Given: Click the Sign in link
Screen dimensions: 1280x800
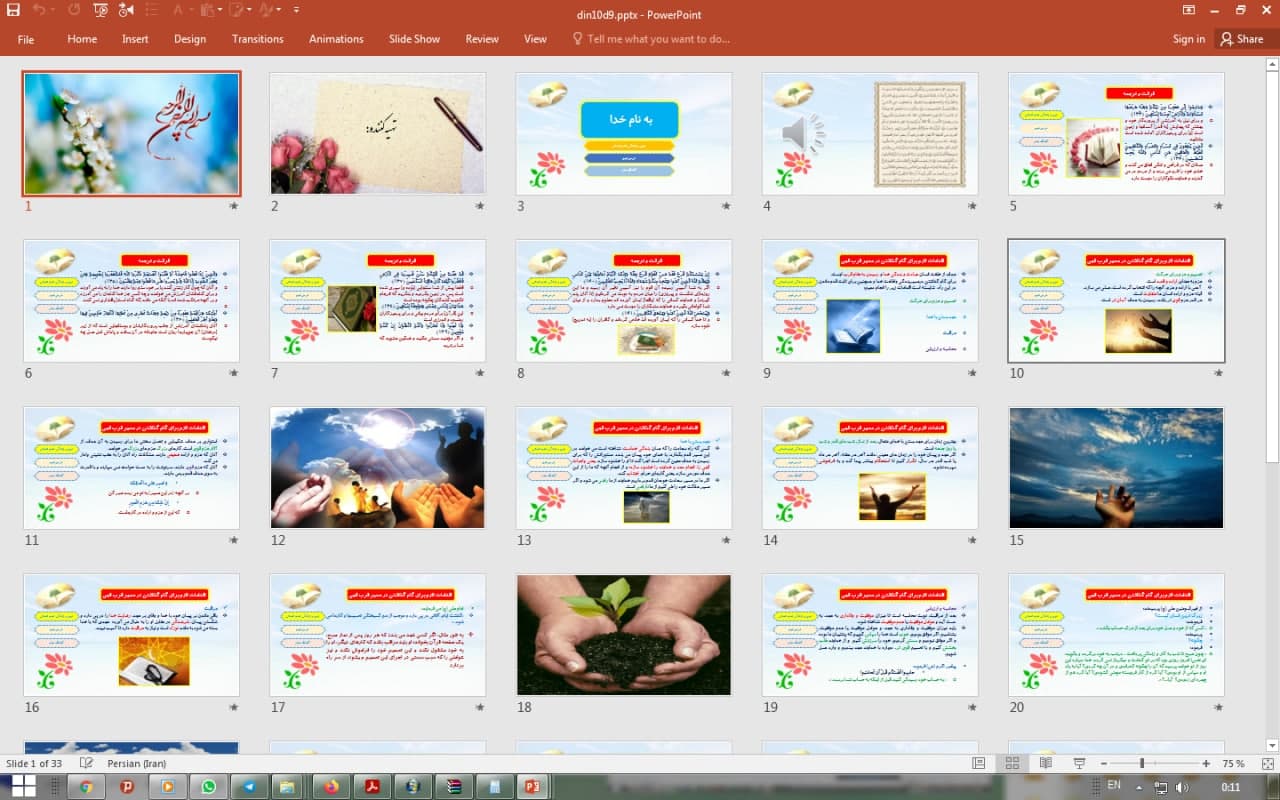Looking at the screenshot, I should [1189, 39].
